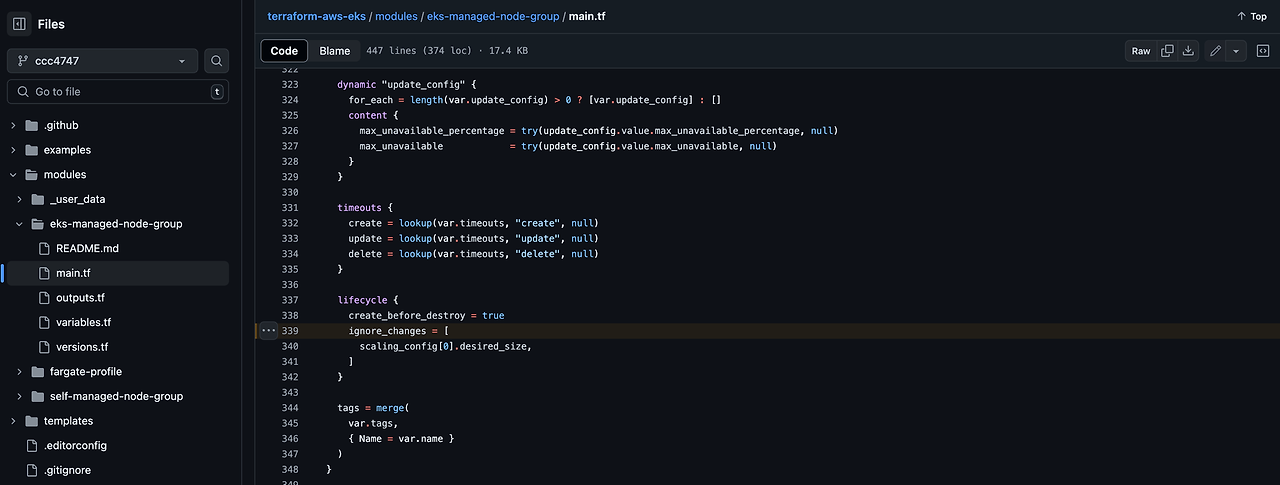Viewport: 1280px width, 485px height.
Task: Open more edit options dropdown arrow
Action: click(1236, 51)
